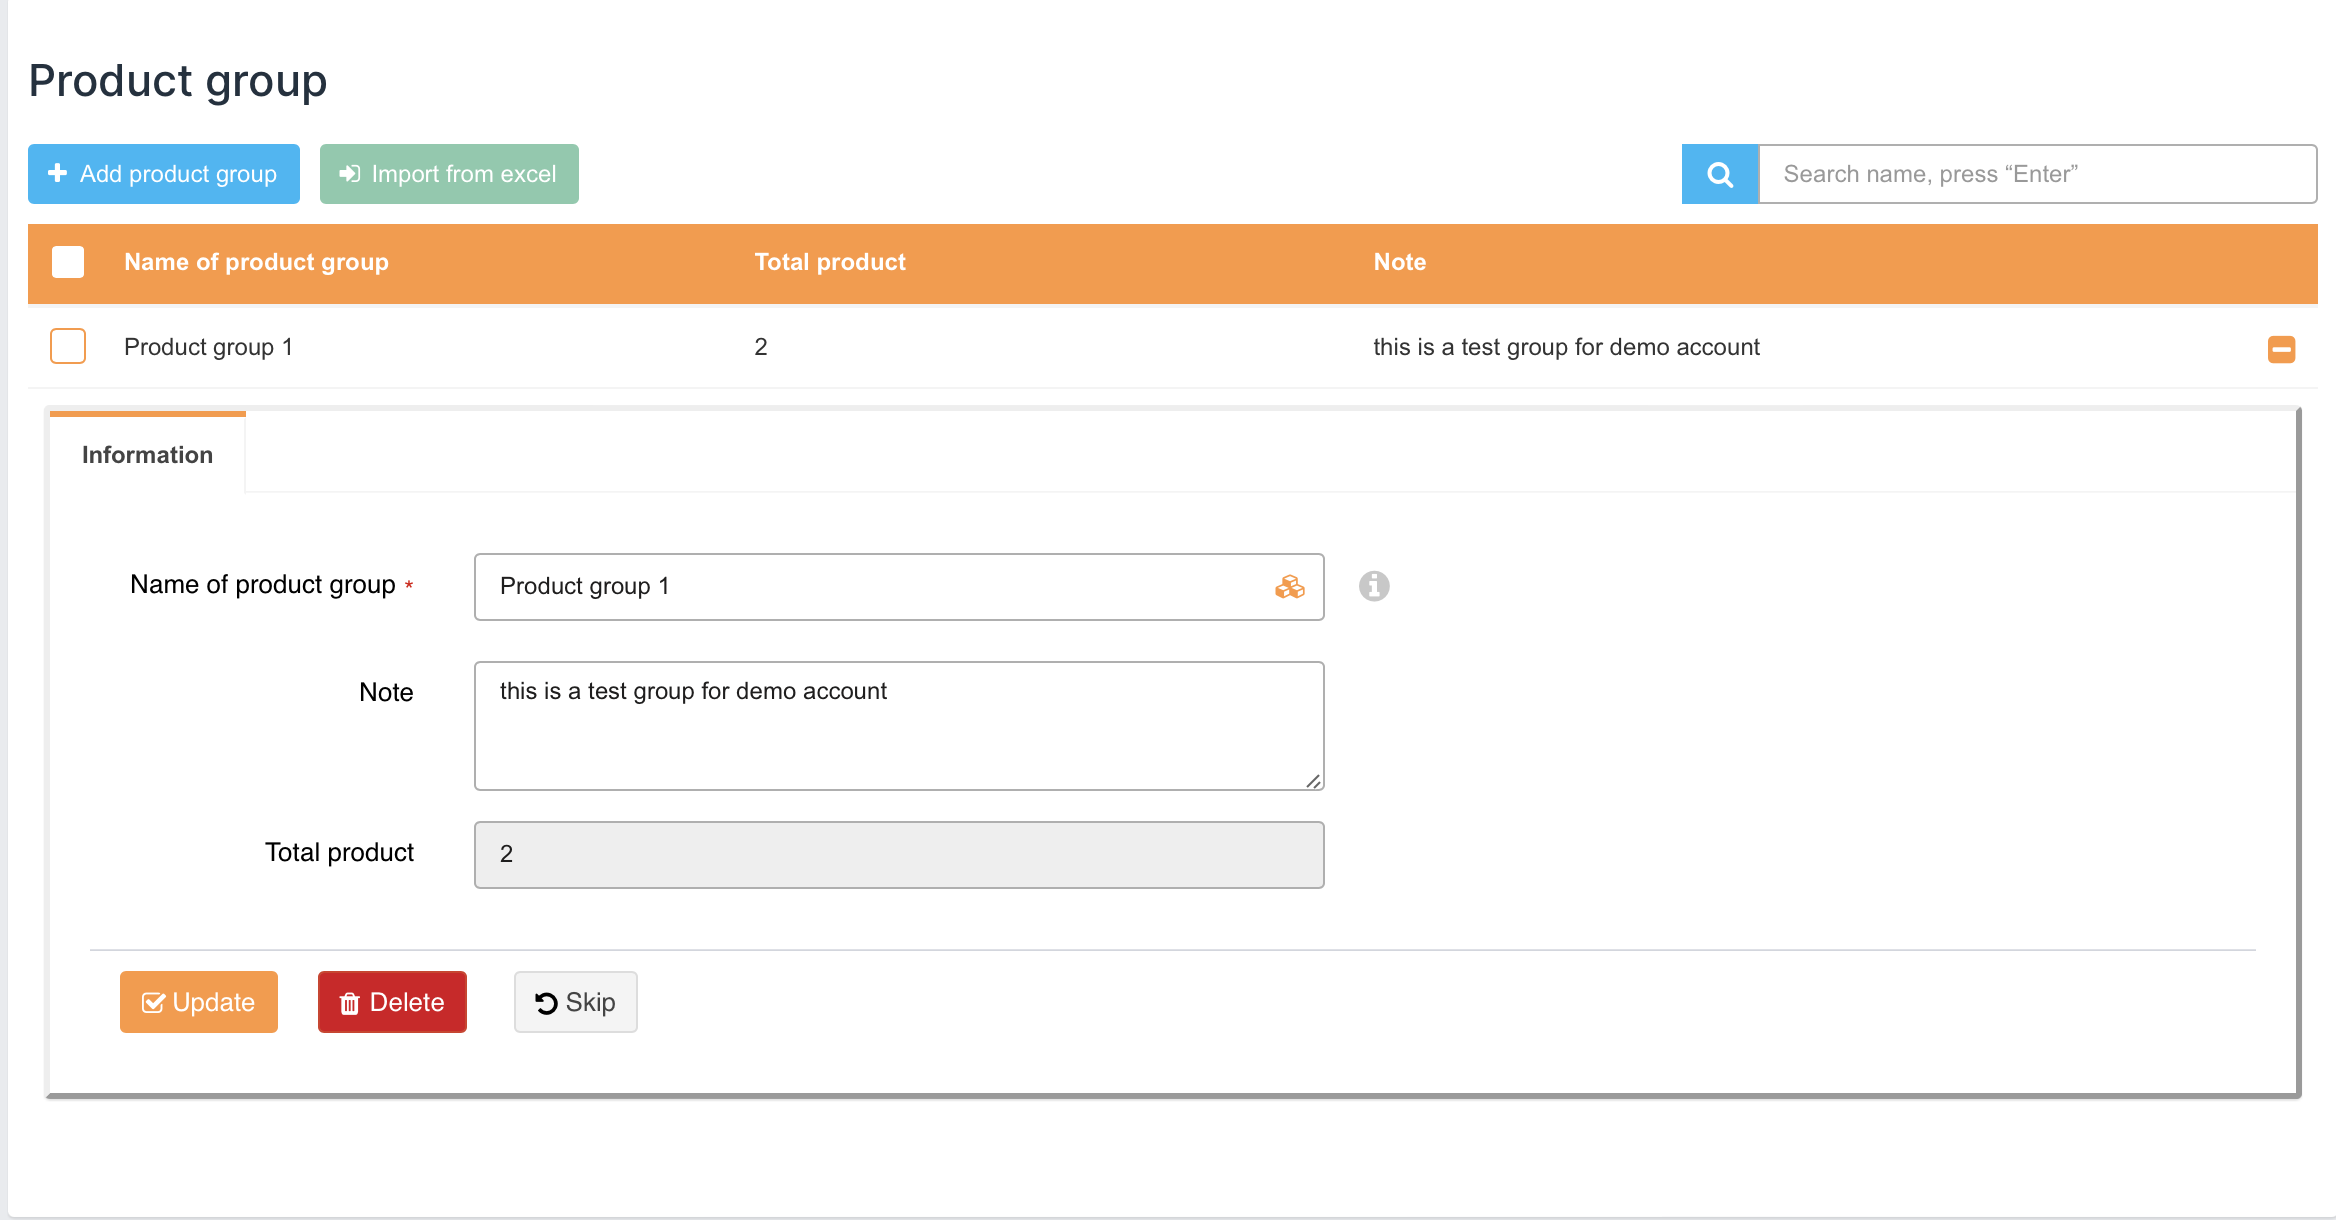Click the red Delete button
Screen dimensions: 2336x1220
click(x=392, y=1002)
